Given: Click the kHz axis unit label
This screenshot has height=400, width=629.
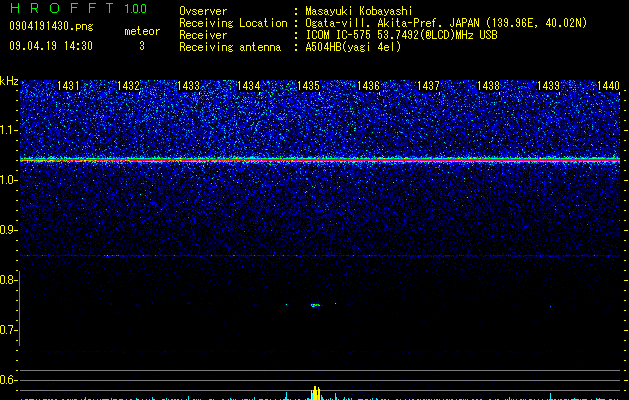Looking at the screenshot, I should point(9,81).
